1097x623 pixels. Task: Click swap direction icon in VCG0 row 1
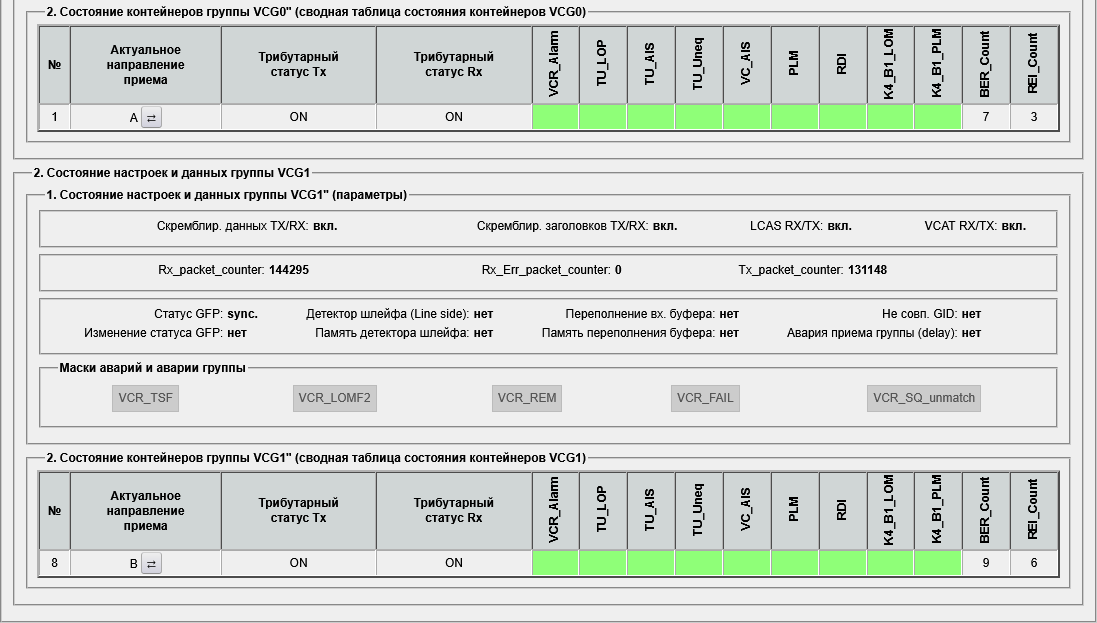coord(151,117)
